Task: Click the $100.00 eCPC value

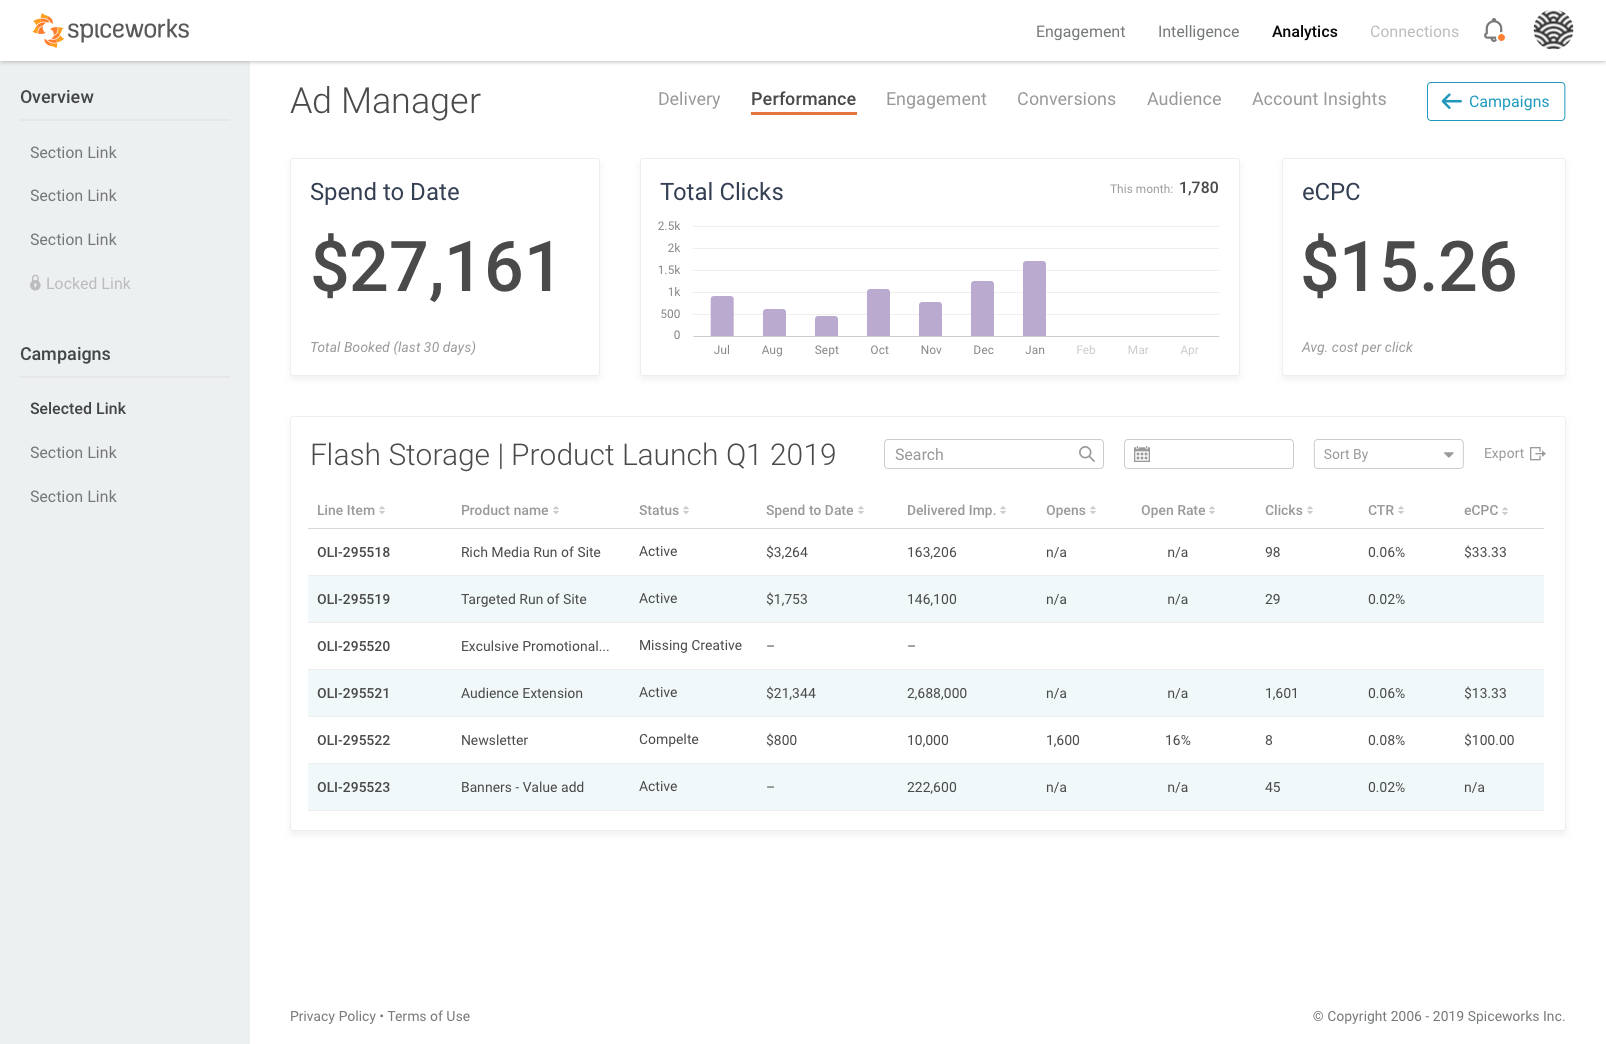Action: click(x=1489, y=740)
